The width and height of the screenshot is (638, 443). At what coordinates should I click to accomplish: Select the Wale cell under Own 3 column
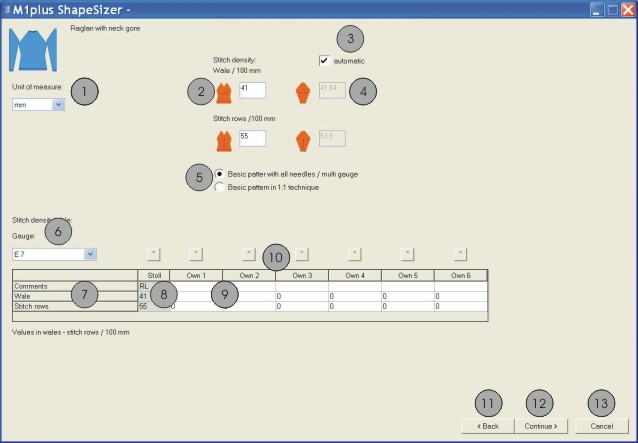pyautogui.click(x=300, y=296)
